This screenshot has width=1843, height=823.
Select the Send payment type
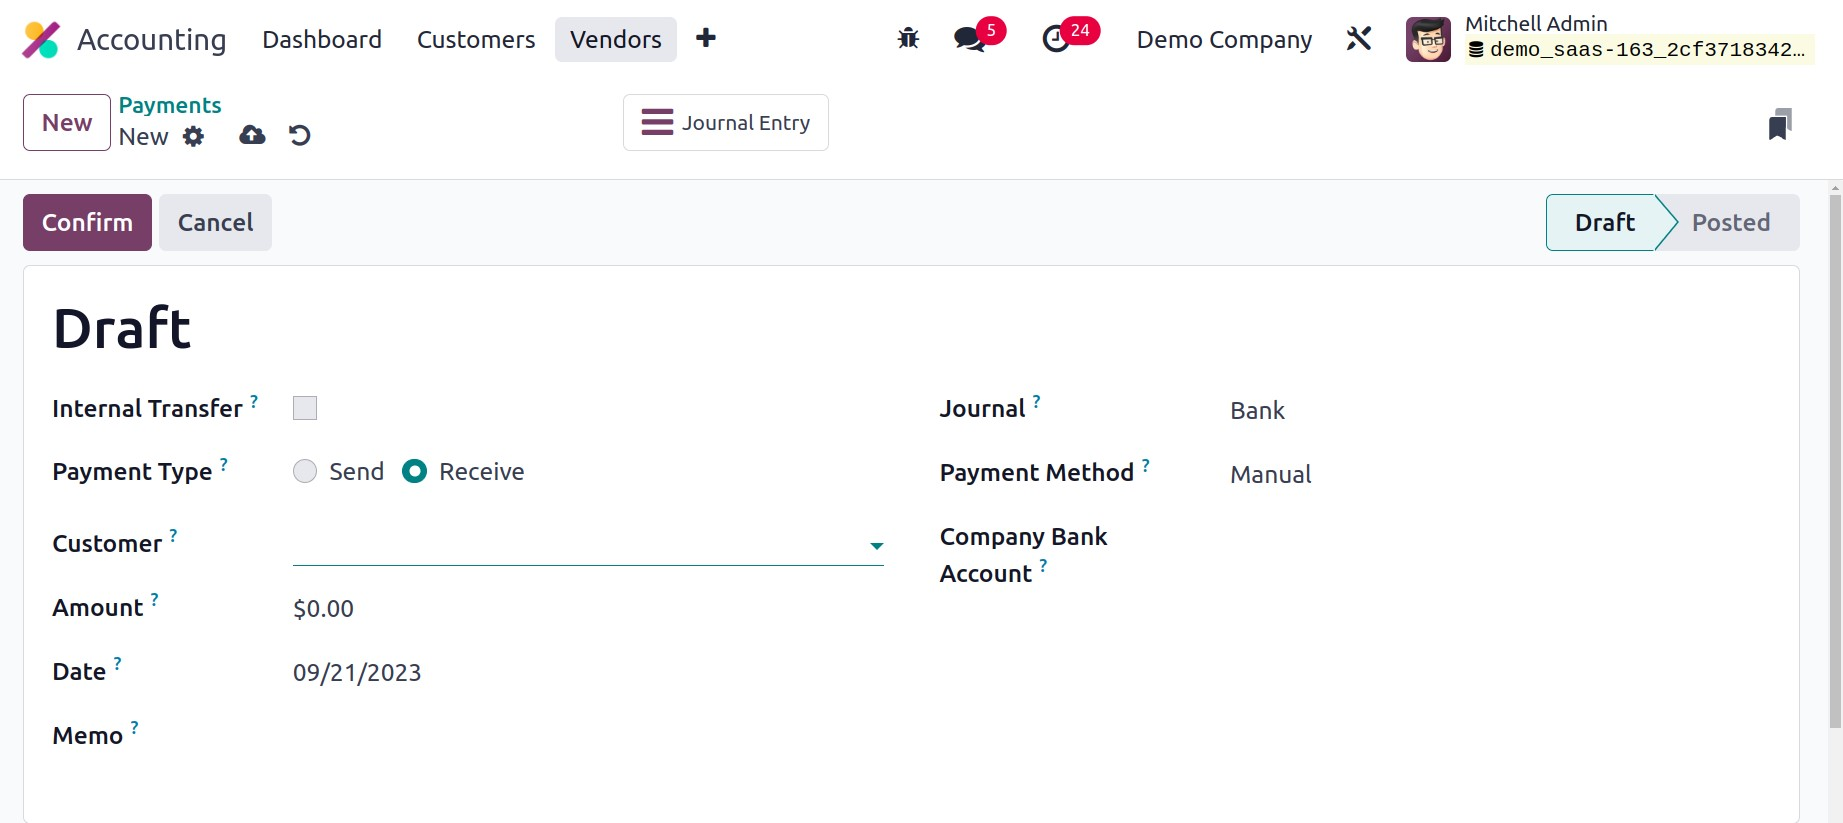[305, 471]
